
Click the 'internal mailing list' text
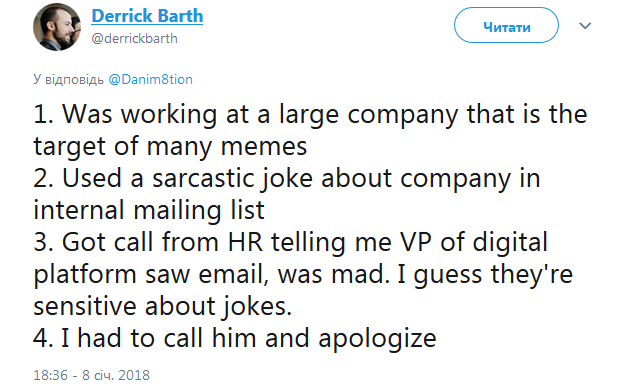[x=149, y=210]
